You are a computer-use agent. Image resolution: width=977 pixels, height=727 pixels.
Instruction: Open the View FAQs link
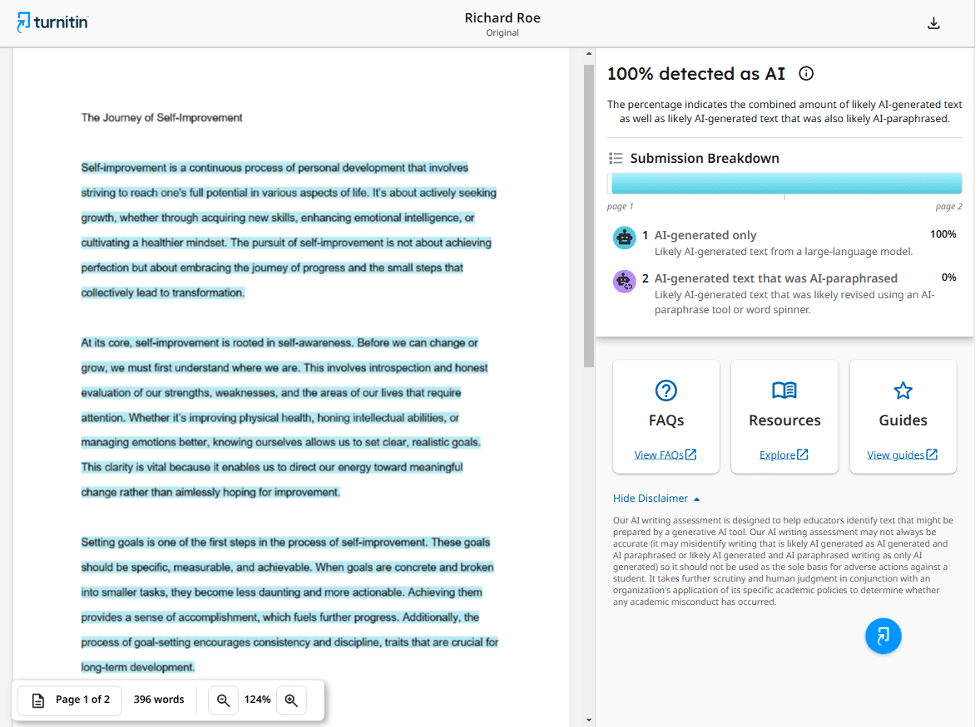[666, 454]
